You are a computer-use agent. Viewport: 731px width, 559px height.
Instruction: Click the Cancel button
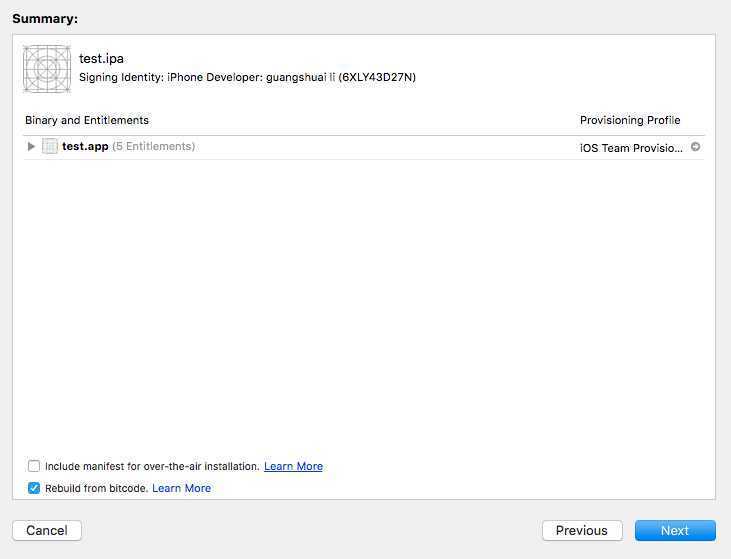47,531
